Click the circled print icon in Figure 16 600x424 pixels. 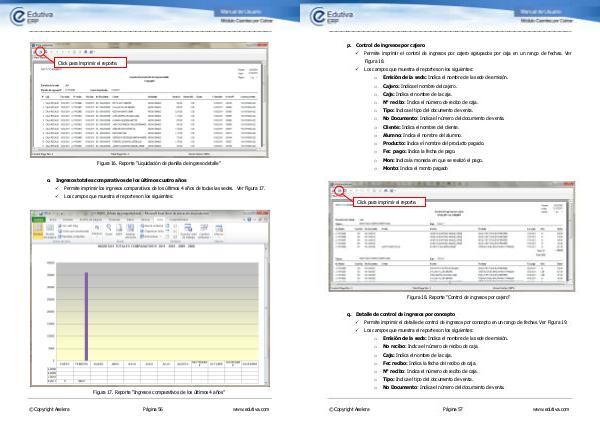[40, 51]
